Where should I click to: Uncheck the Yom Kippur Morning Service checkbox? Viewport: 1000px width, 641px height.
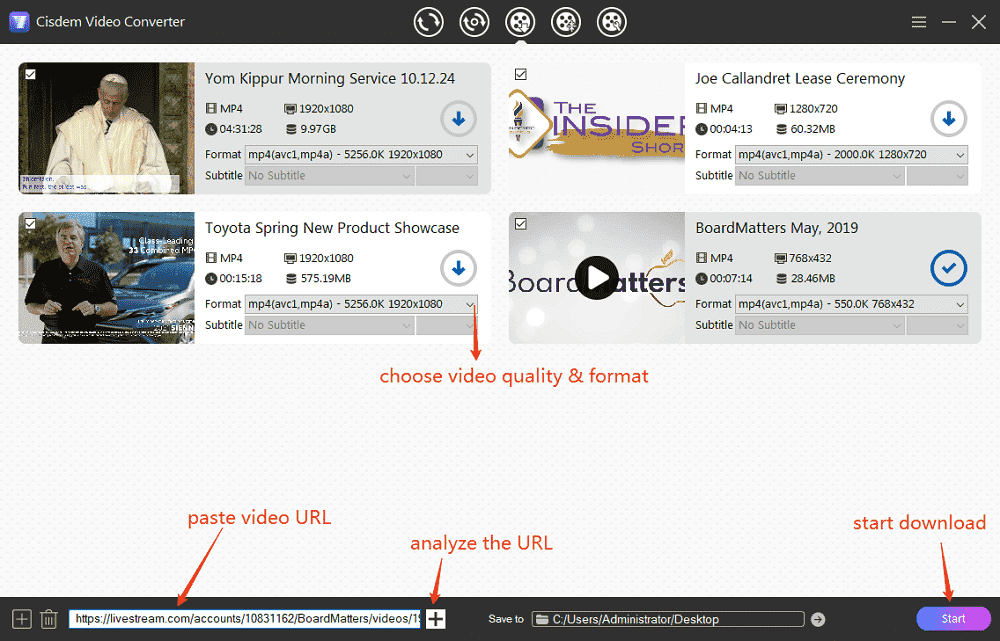point(30,74)
